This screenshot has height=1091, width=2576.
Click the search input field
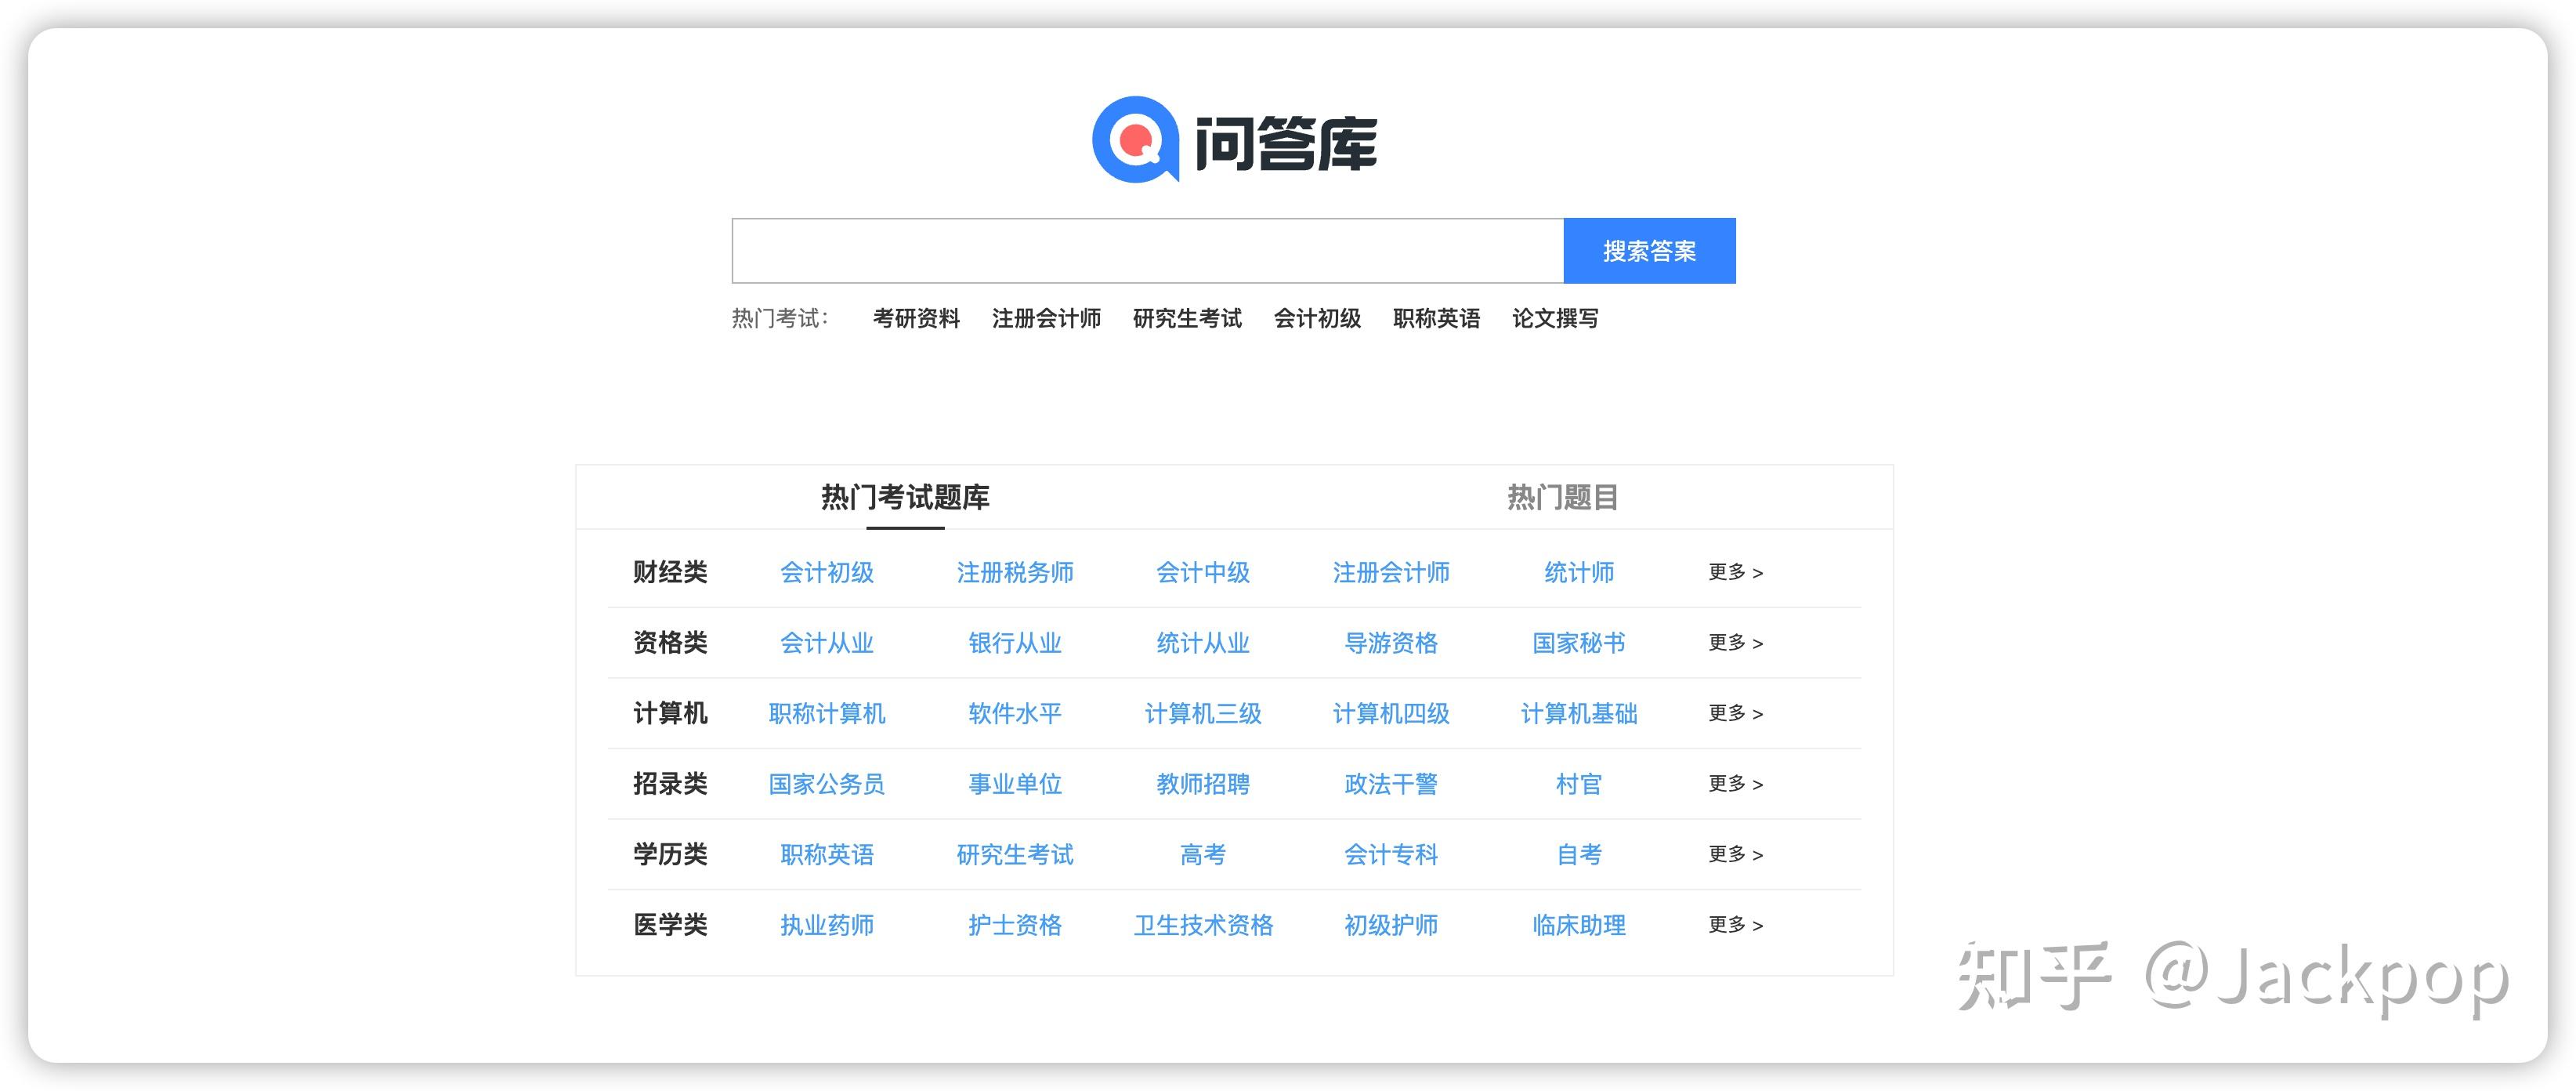tap(1147, 251)
